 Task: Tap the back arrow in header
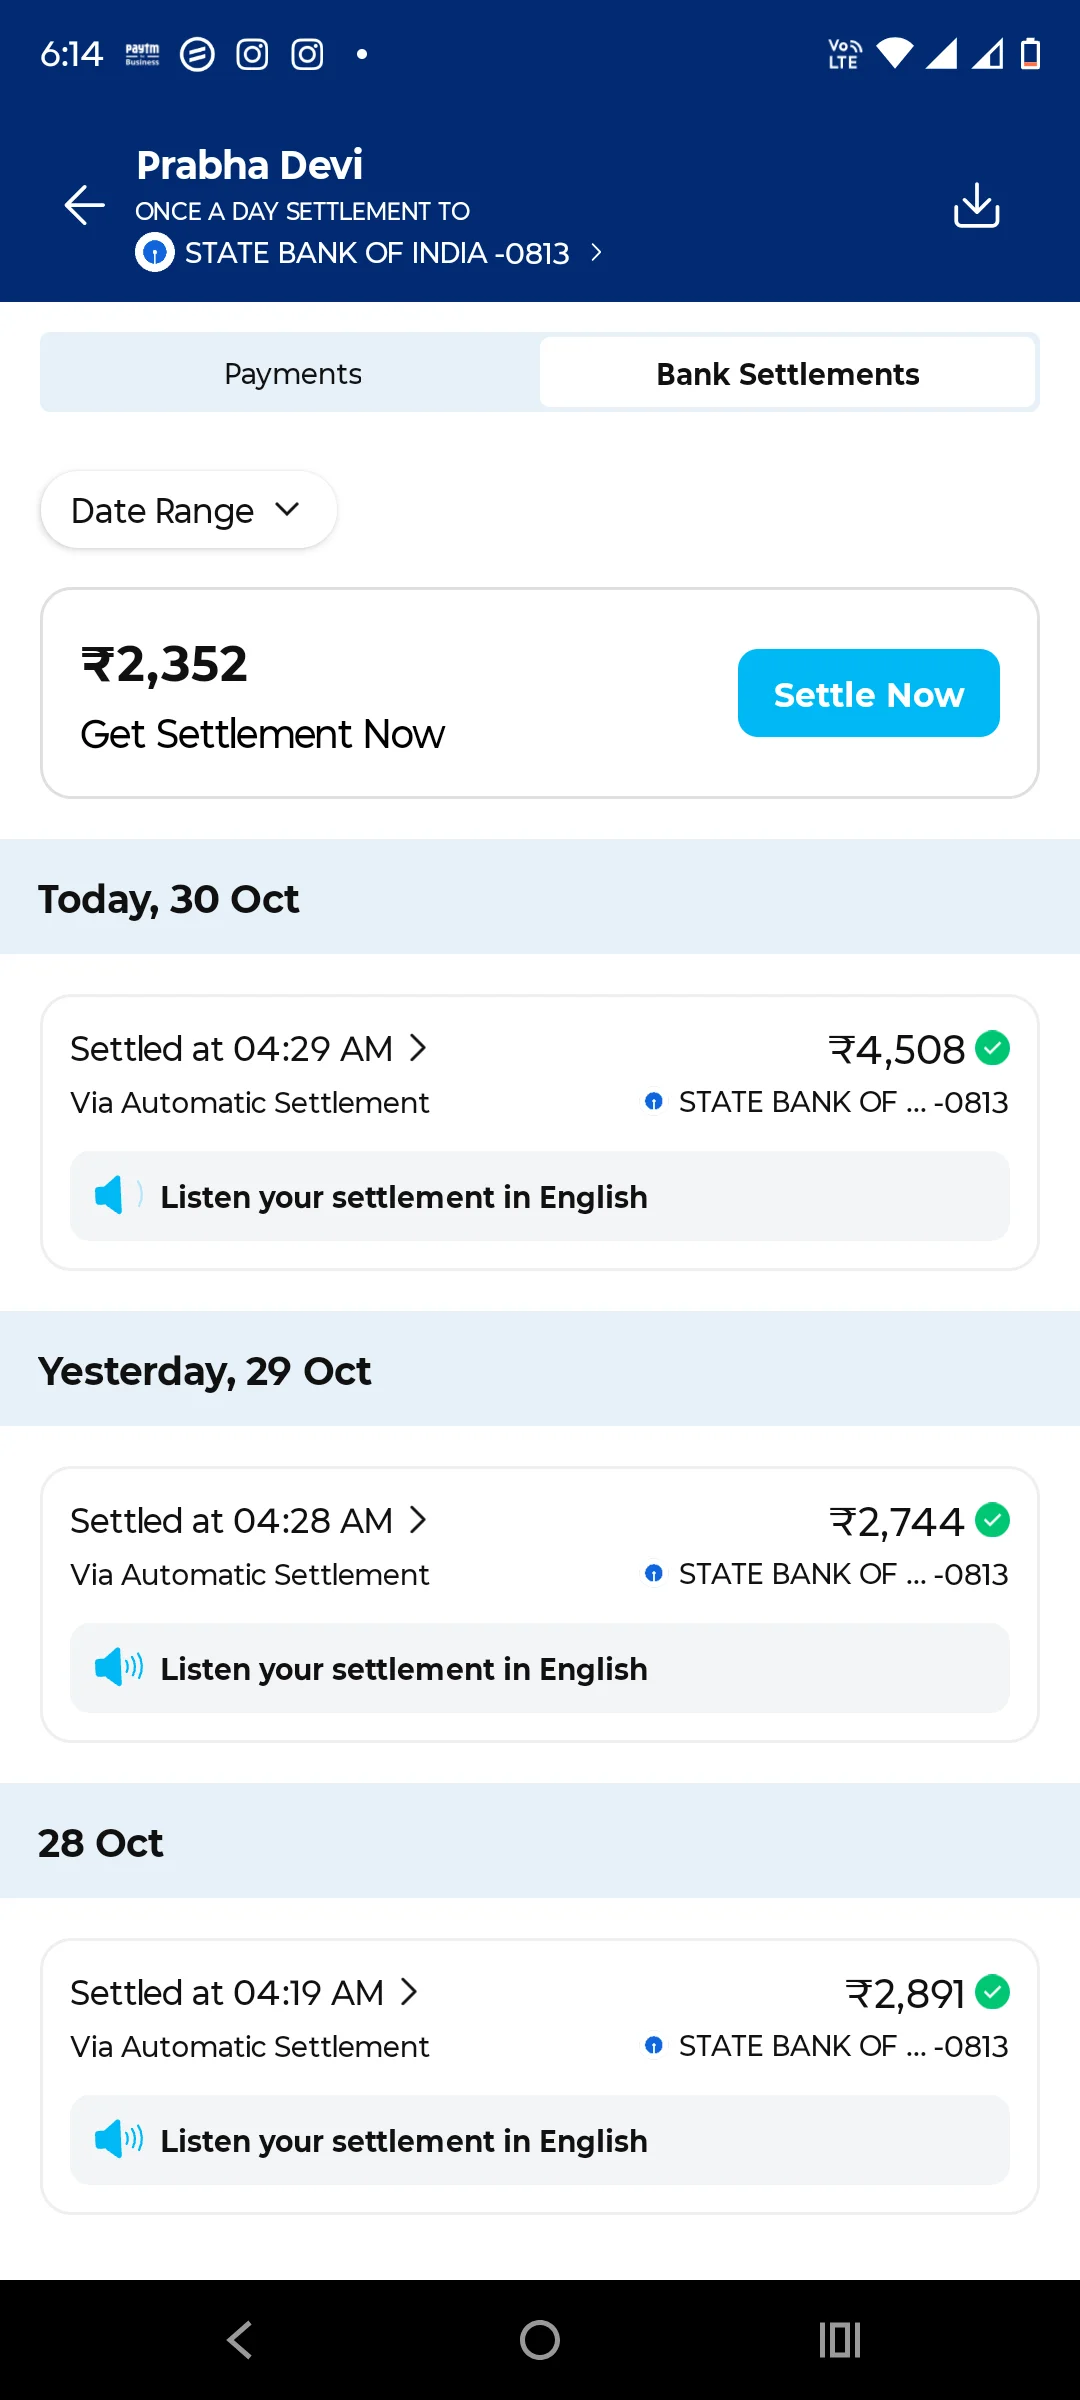[x=85, y=205]
